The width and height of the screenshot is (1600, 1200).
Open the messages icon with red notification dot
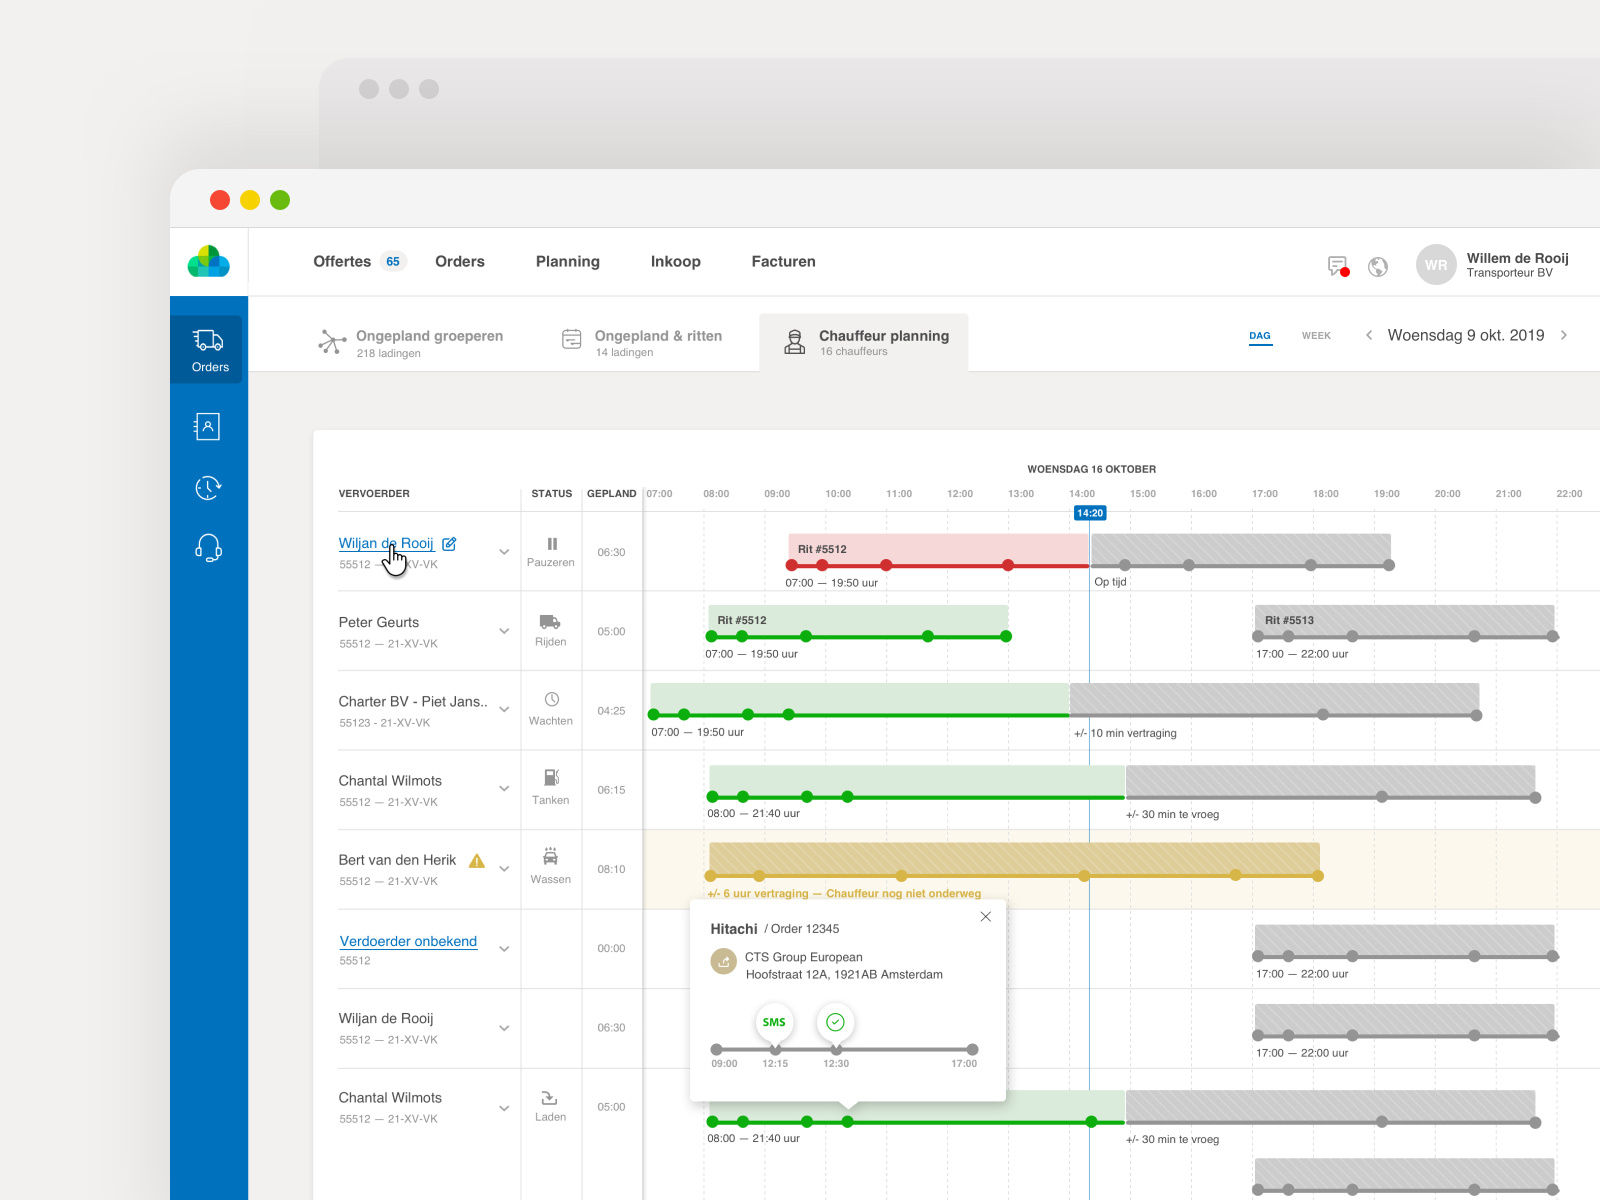pyautogui.click(x=1335, y=266)
